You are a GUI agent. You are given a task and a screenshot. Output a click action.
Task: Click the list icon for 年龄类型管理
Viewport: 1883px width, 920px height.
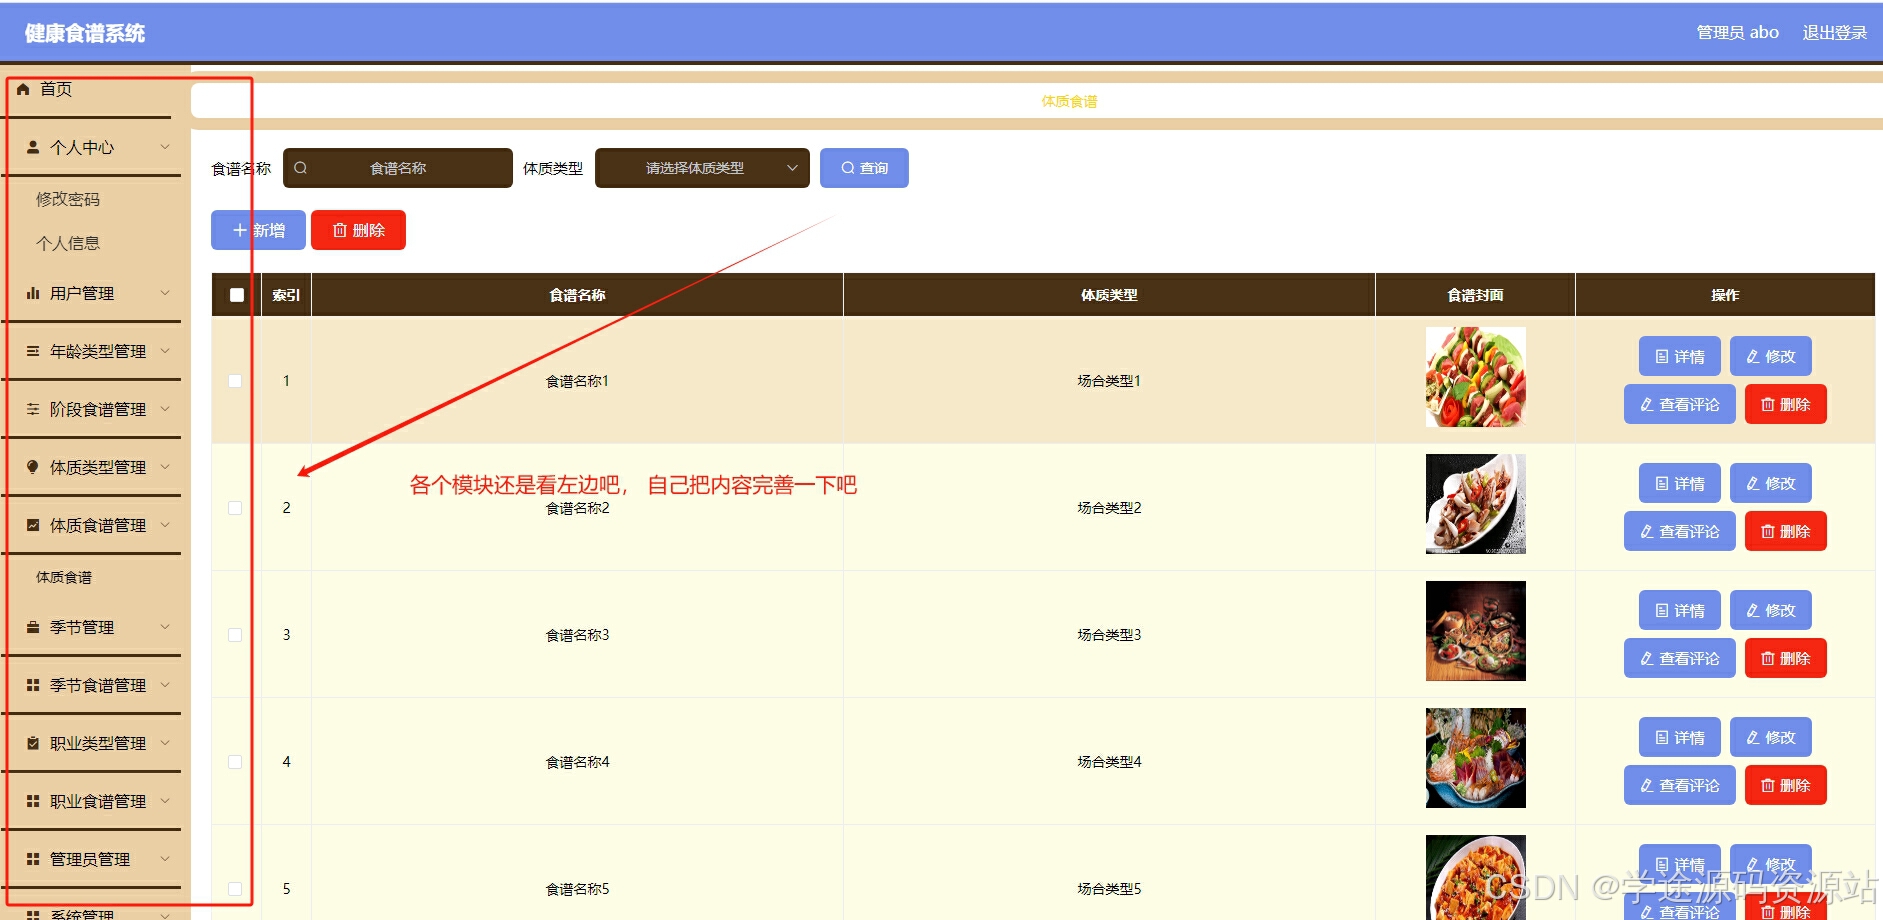click(33, 351)
